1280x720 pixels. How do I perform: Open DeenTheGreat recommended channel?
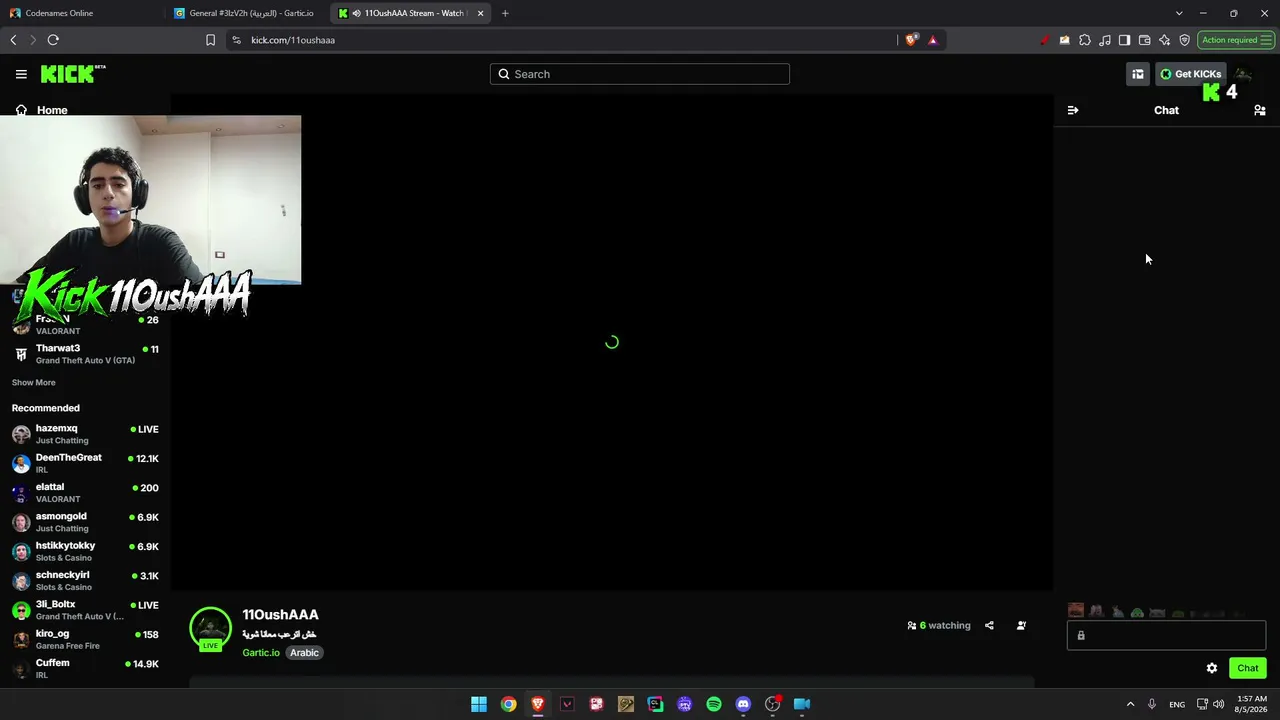click(x=85, y=463)
